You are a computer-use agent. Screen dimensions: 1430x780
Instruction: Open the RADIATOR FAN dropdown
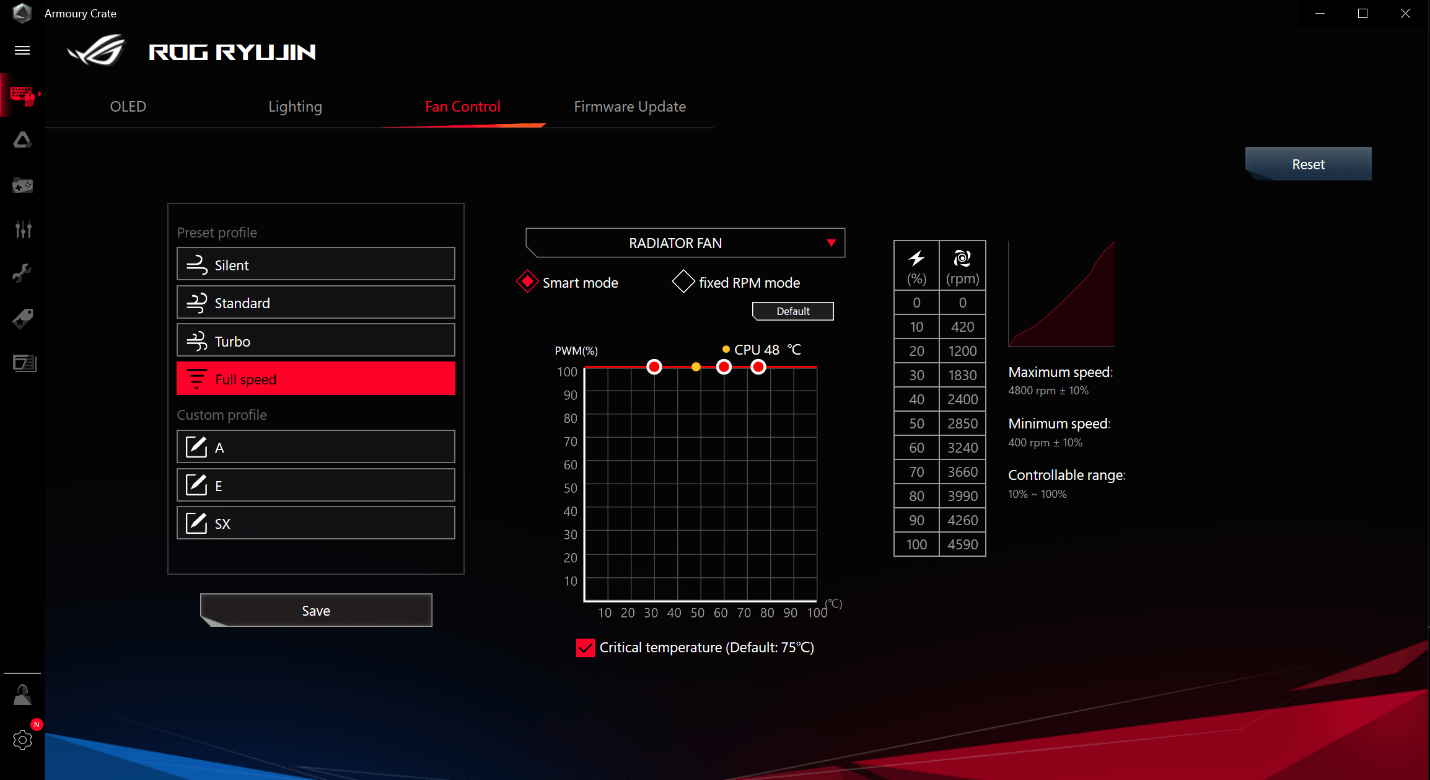pos(685,243)
